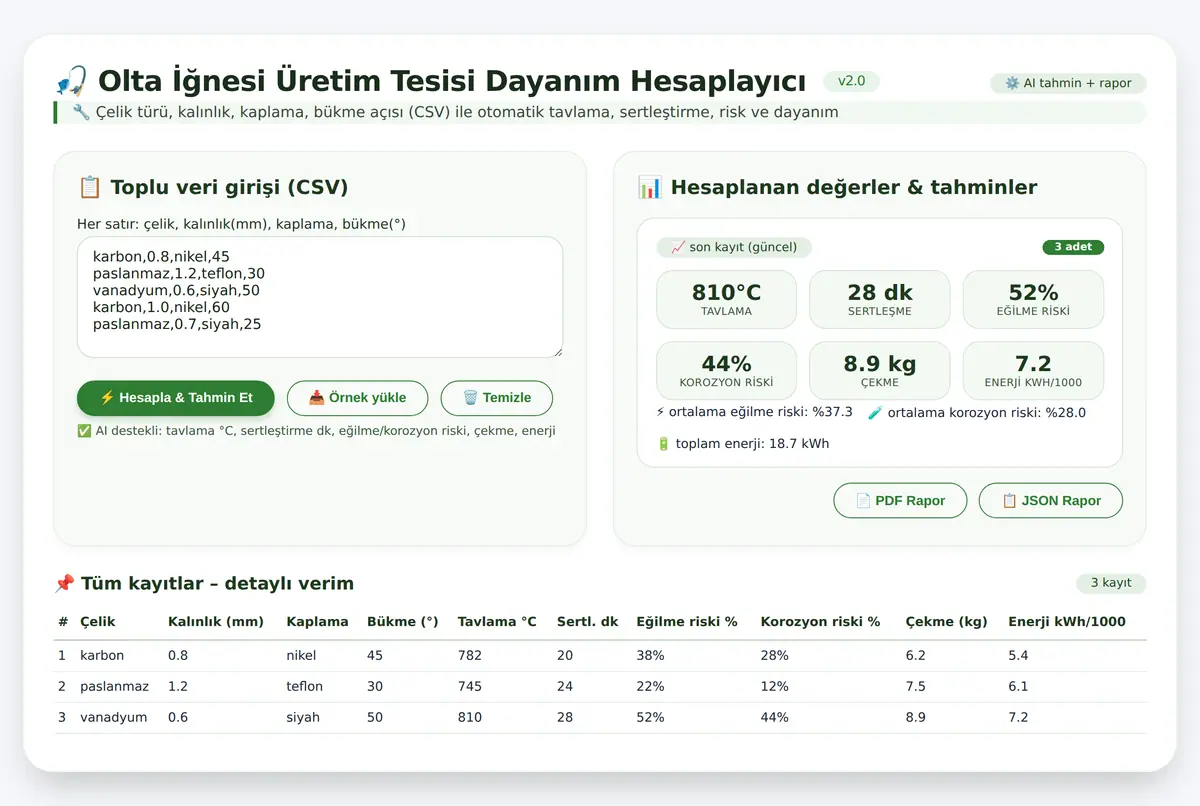The image size is (1200, 806).
Task: Click the Eğilme riski % column header
Action: pyautogui.click(x=687, y=622)
